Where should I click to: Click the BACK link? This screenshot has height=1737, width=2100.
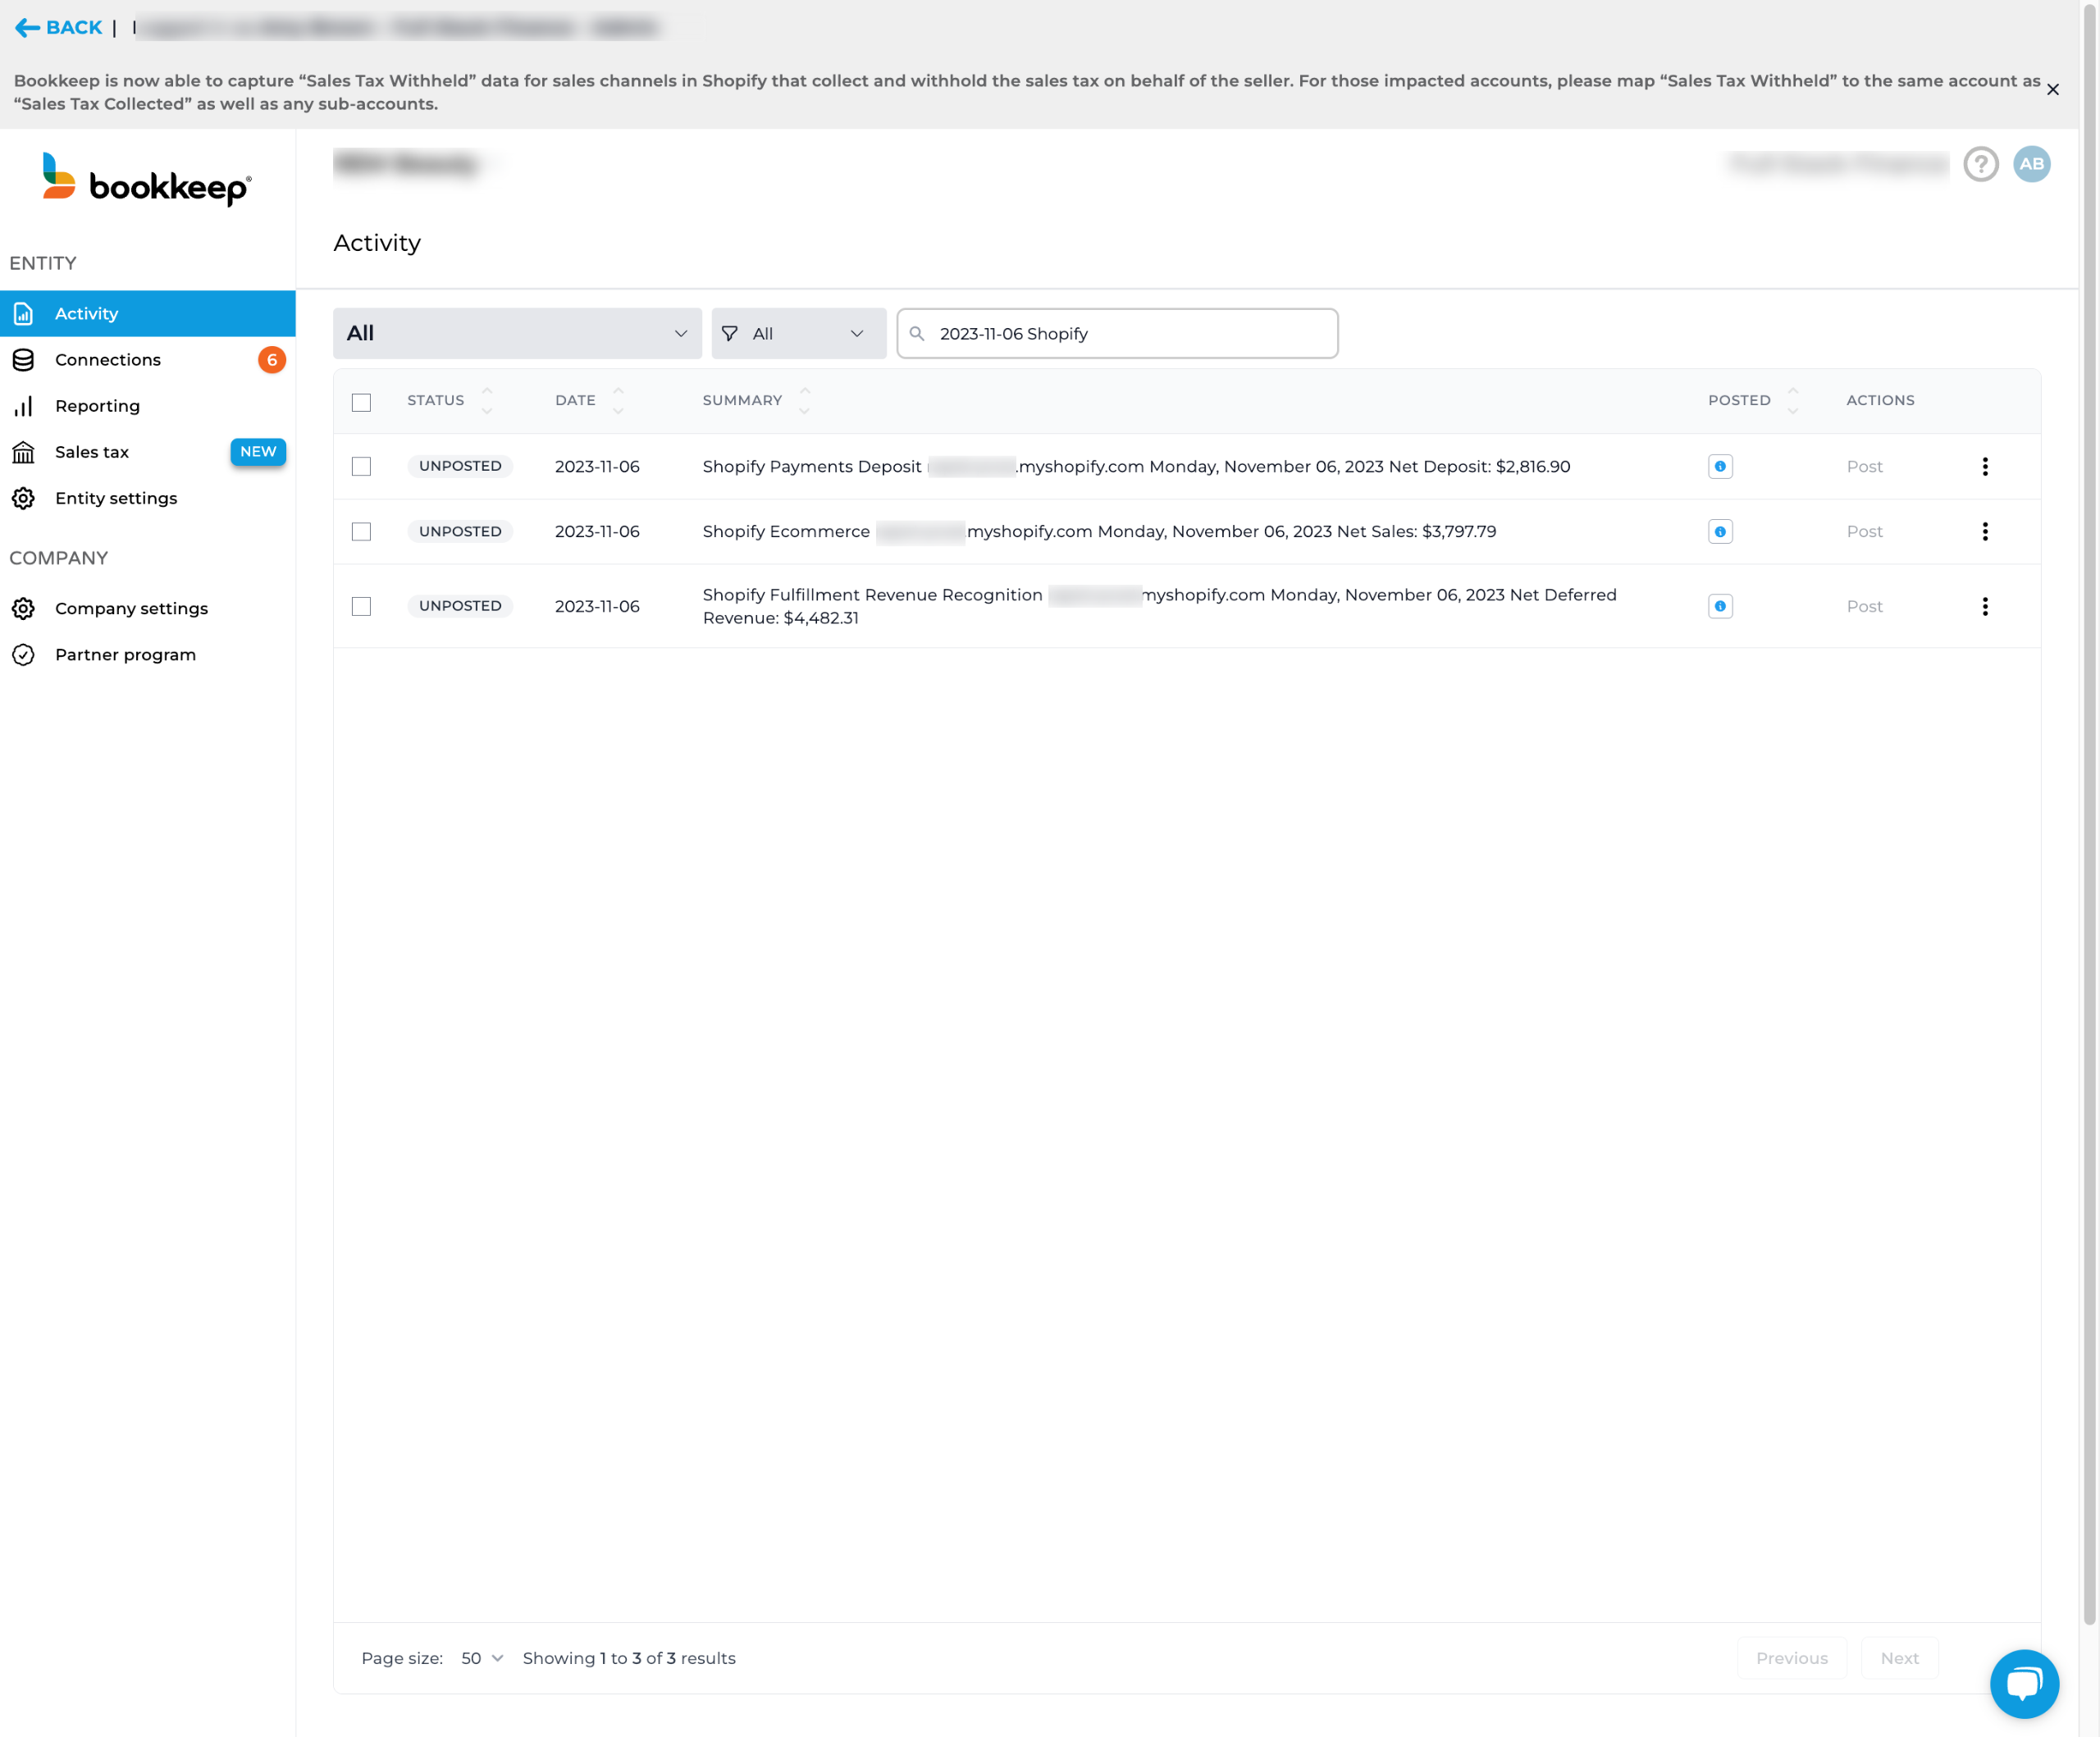coord(59,27)
